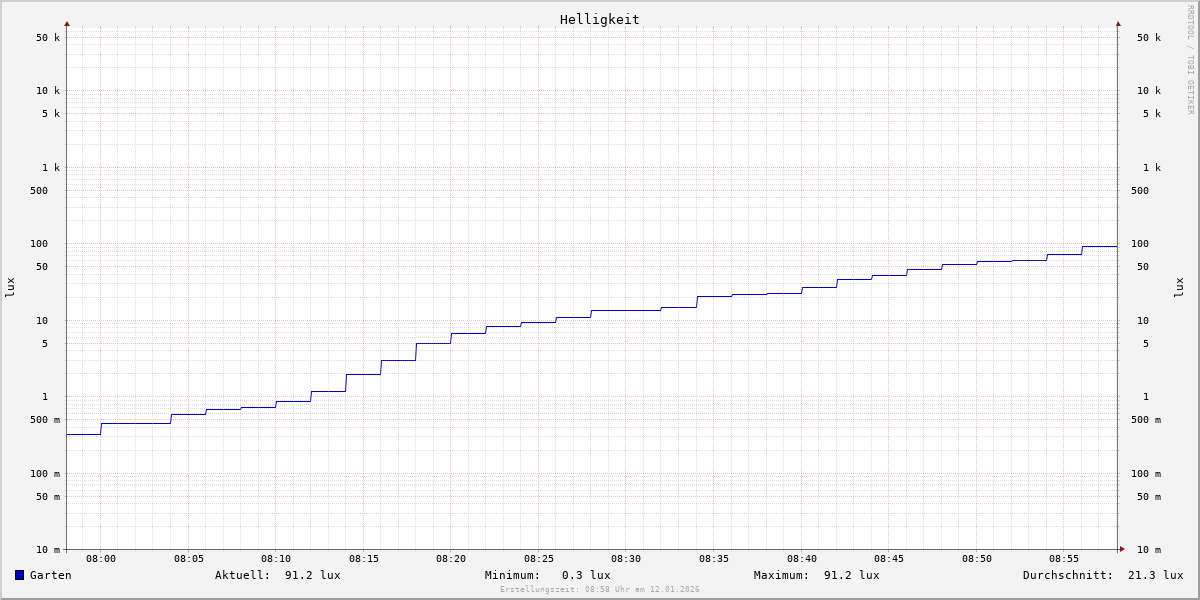Viewport: 1200px width, 600px height.
Task: Click the Aktuell 91.2 lux value
Action: tap(312, 575)
